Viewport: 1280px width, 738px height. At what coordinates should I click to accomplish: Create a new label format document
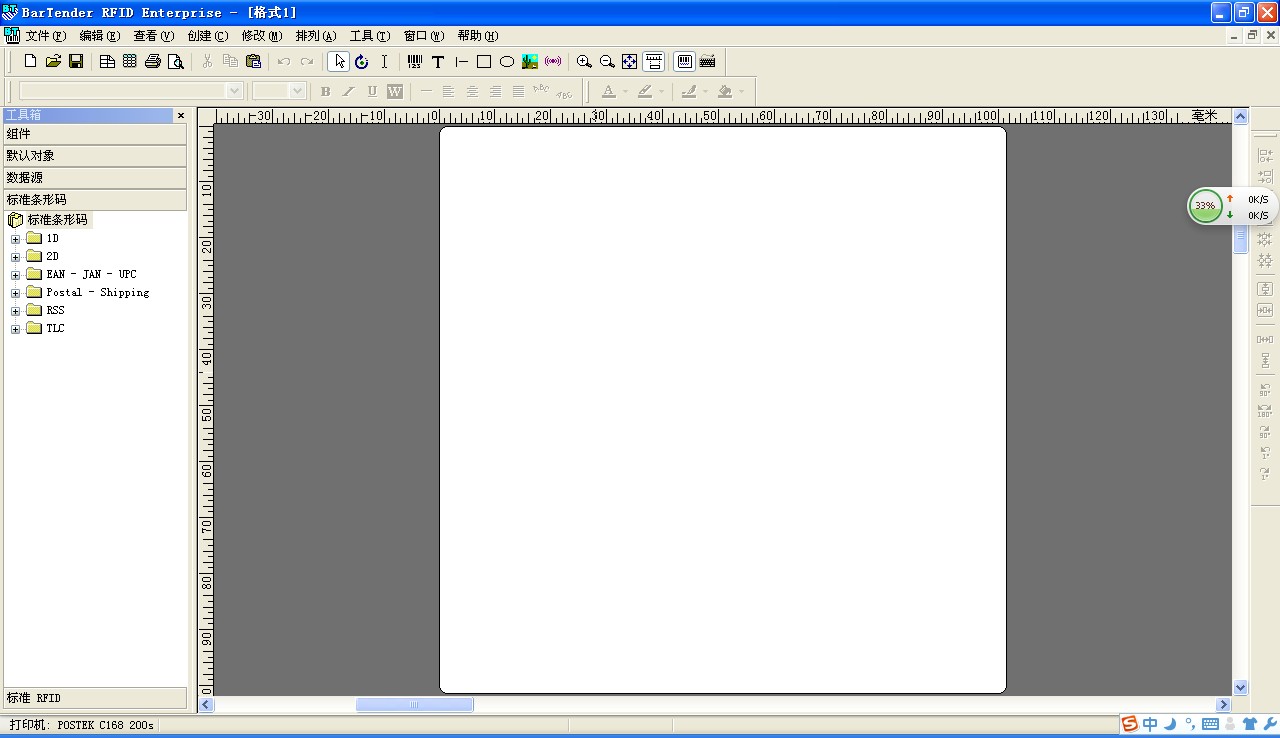pyautogui.click(x=30, y=61)
